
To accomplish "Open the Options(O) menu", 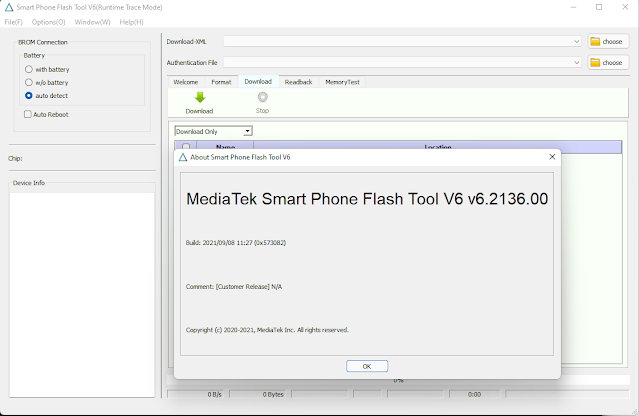I will tap(48, 22).
